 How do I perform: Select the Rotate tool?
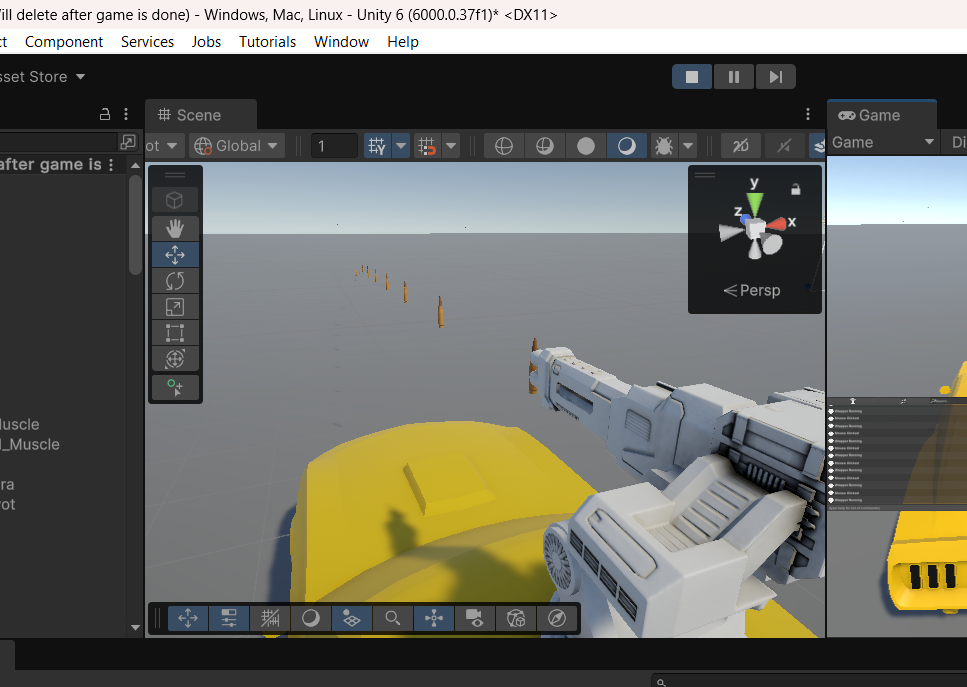(175, 281)
